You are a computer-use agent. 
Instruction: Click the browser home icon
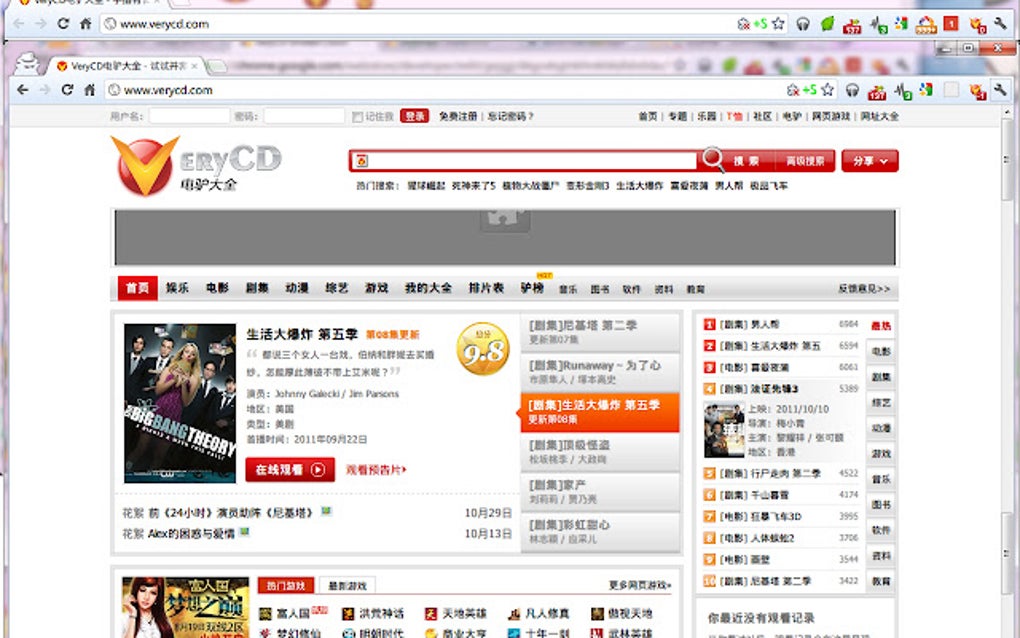90,89
